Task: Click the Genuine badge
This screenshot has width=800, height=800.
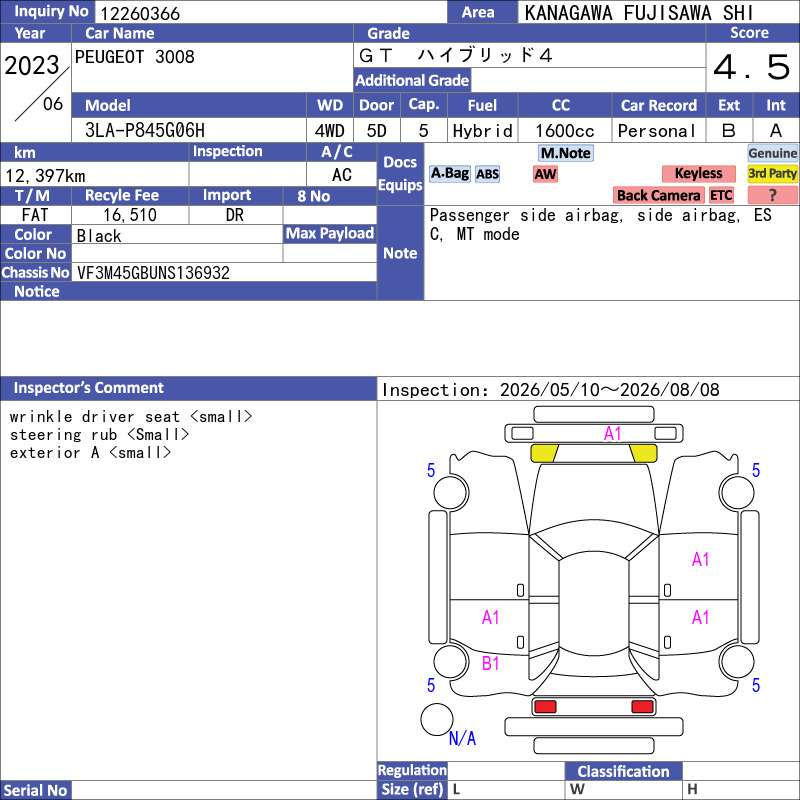Action: point(772,153)
